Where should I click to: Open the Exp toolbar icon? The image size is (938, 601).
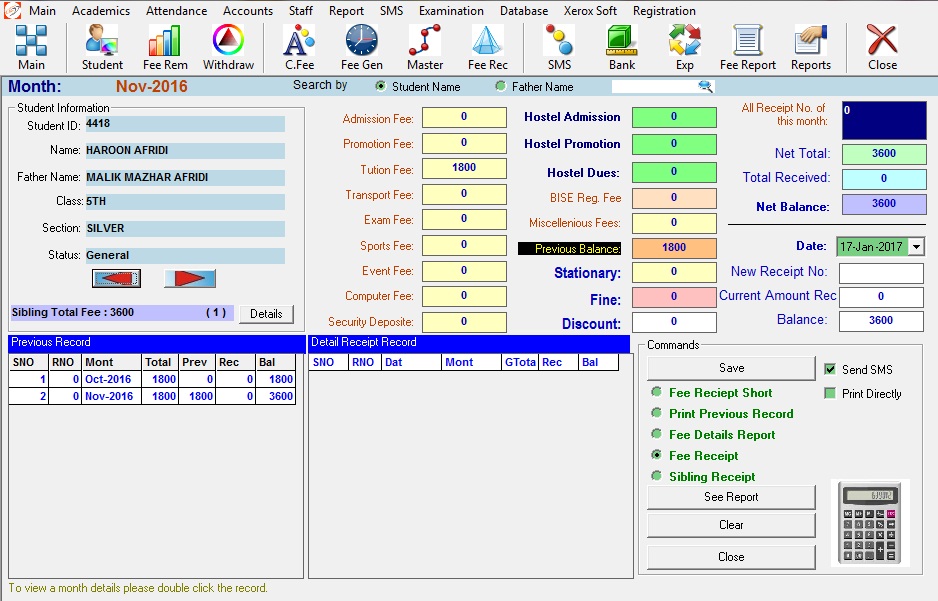685,47
